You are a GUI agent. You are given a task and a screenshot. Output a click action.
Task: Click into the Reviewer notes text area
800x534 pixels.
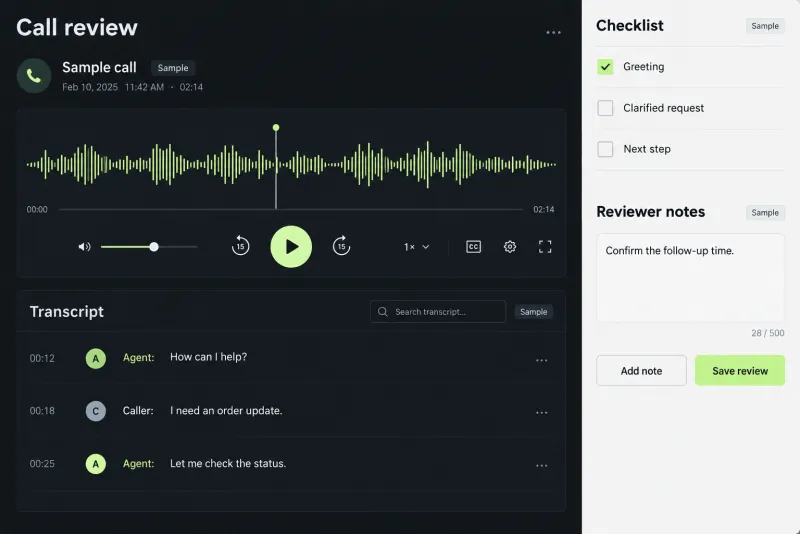pos(690,278)
